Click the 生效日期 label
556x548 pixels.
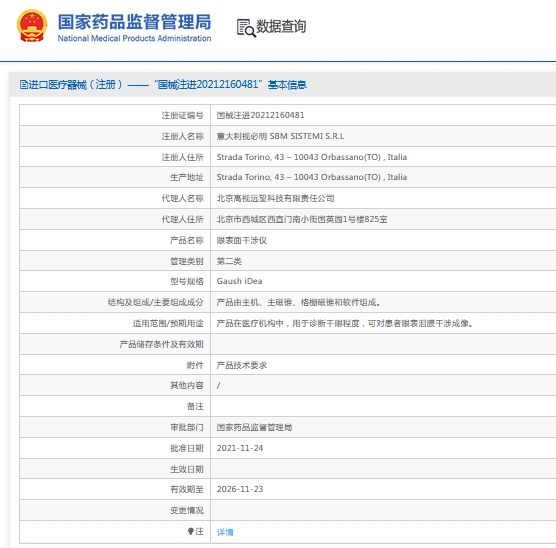[x=187, y=469]
